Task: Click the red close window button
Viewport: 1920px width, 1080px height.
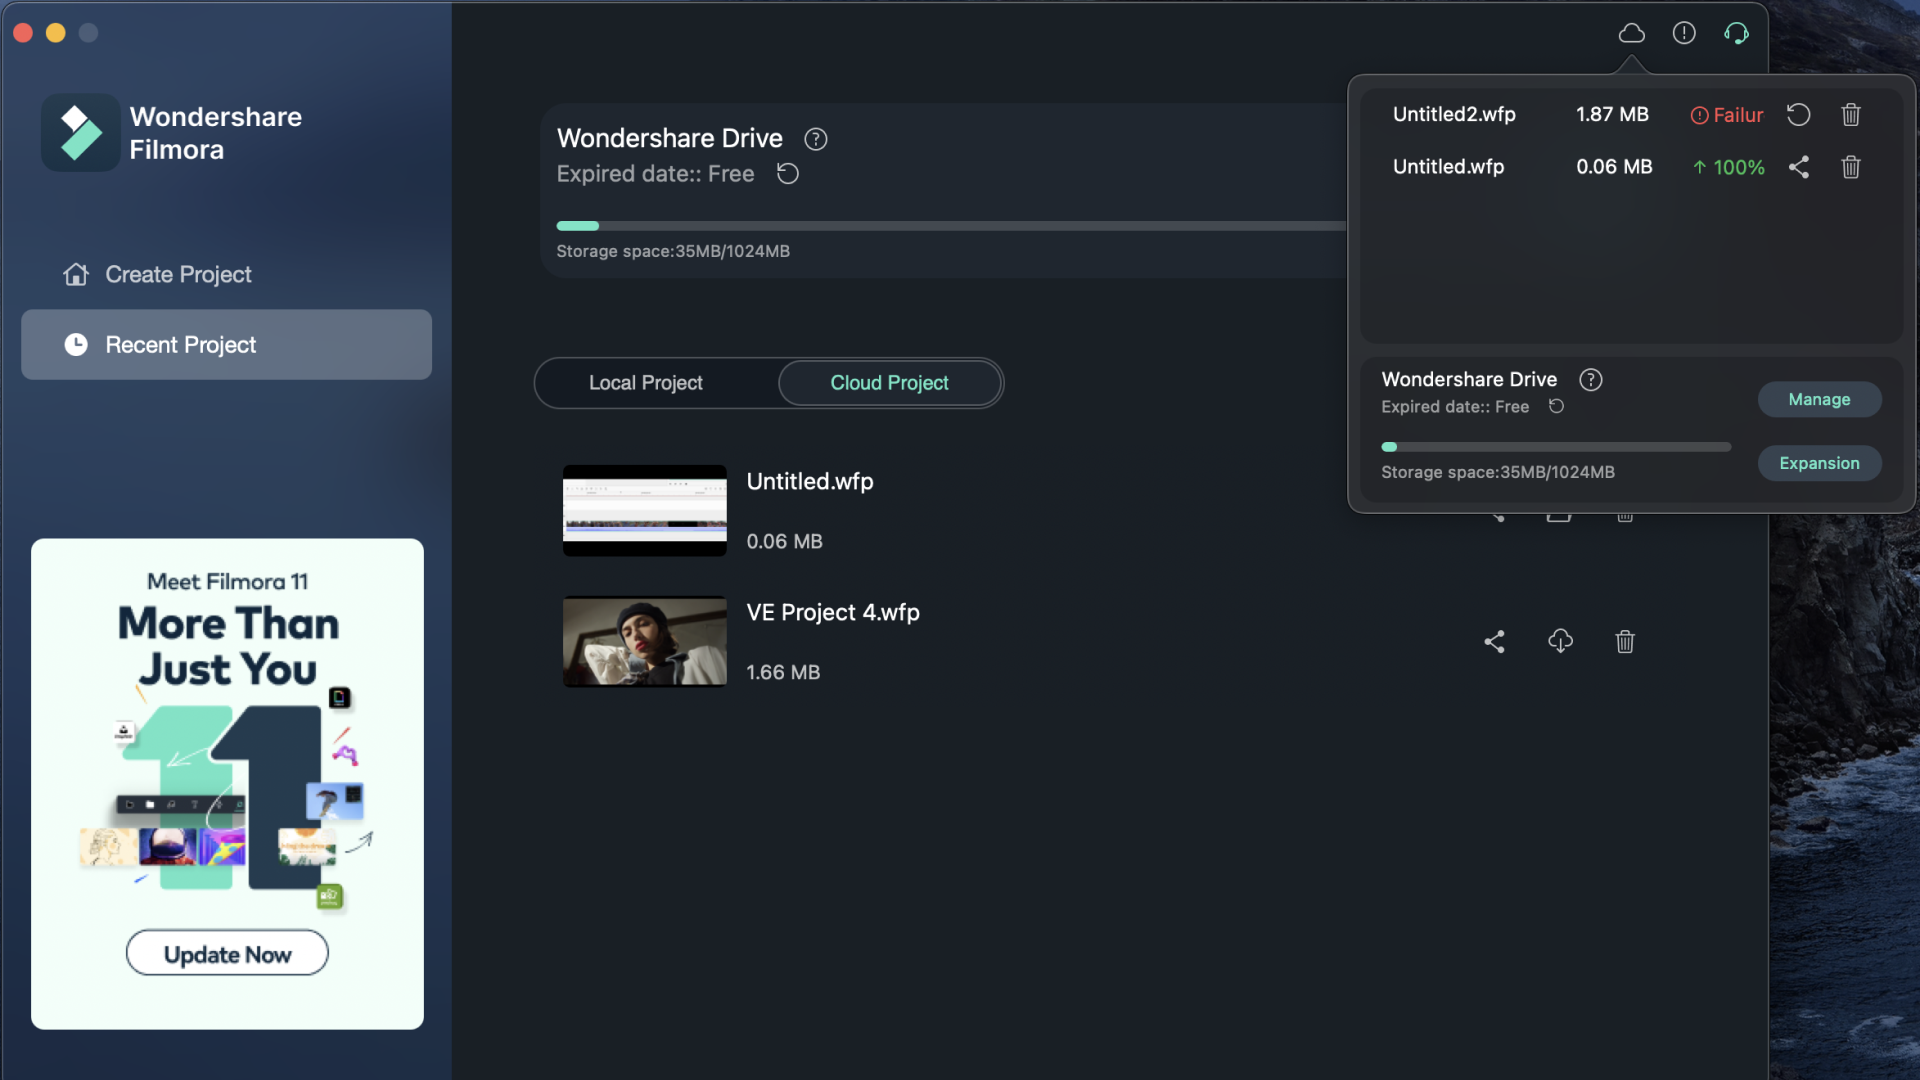Action: (x=23, y=33)
